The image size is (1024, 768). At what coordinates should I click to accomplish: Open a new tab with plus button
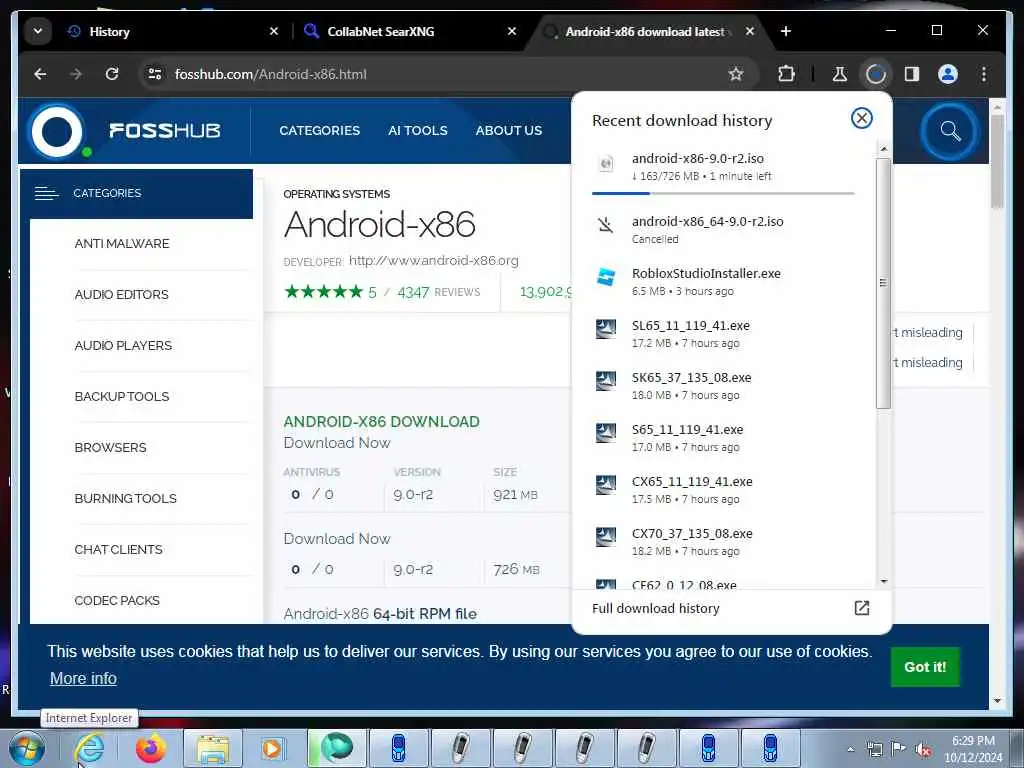[786, 31]
